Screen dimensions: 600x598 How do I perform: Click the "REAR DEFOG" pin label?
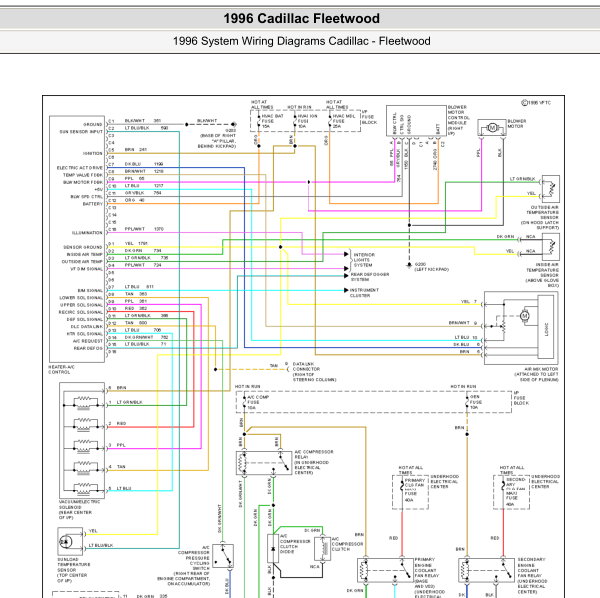click(88, 349)
